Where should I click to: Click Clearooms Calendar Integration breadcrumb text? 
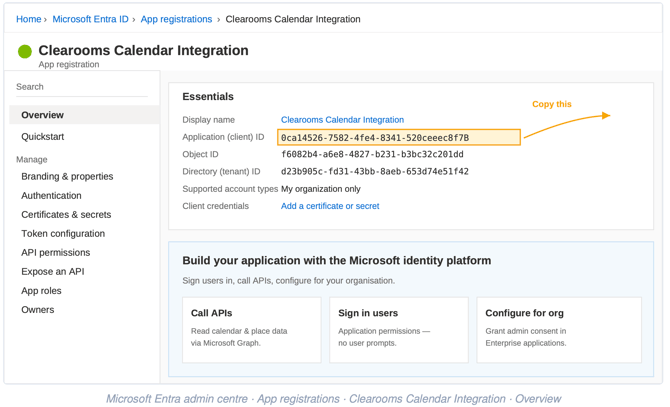(293, 19)
